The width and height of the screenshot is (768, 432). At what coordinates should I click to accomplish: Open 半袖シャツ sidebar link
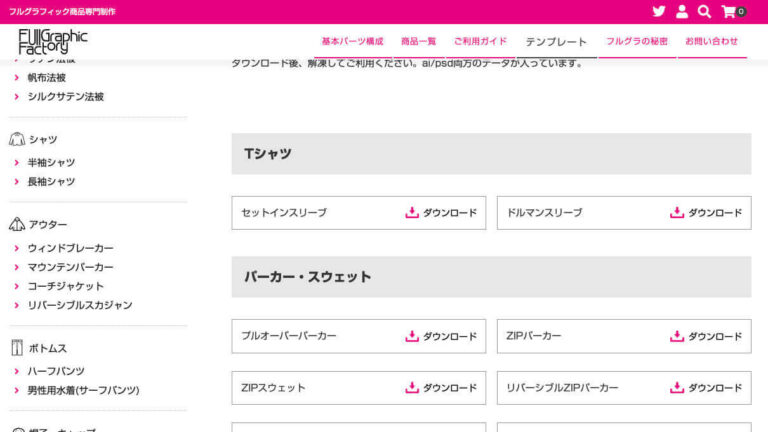point(51,162)
